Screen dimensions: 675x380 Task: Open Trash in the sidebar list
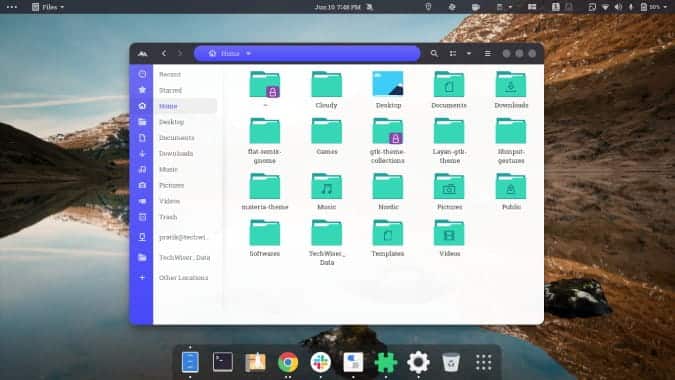(168, 217)
